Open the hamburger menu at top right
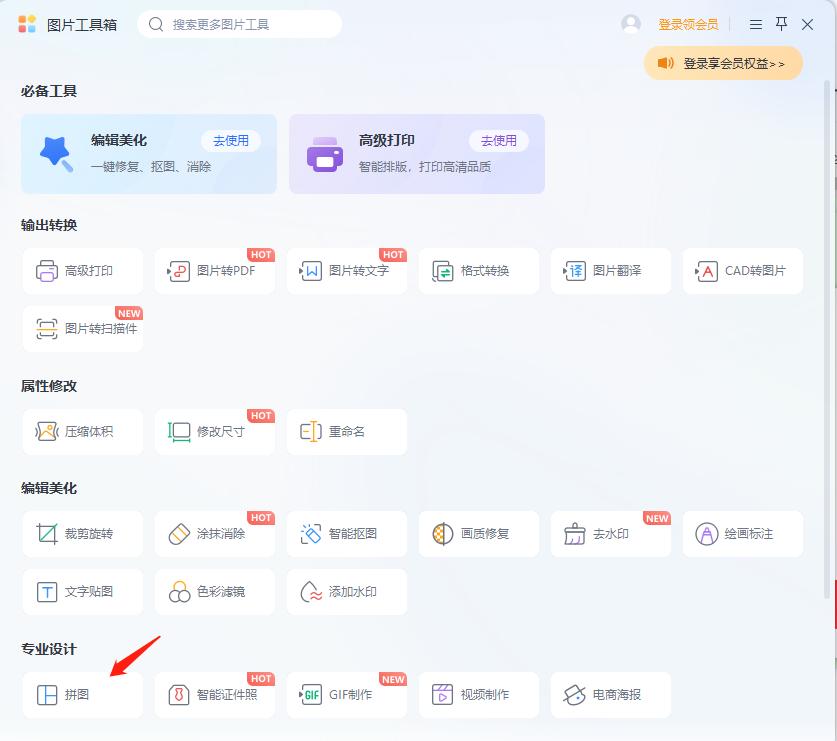Image resolution: width=837 pixels, height=741 pixels. coord(755,24)
